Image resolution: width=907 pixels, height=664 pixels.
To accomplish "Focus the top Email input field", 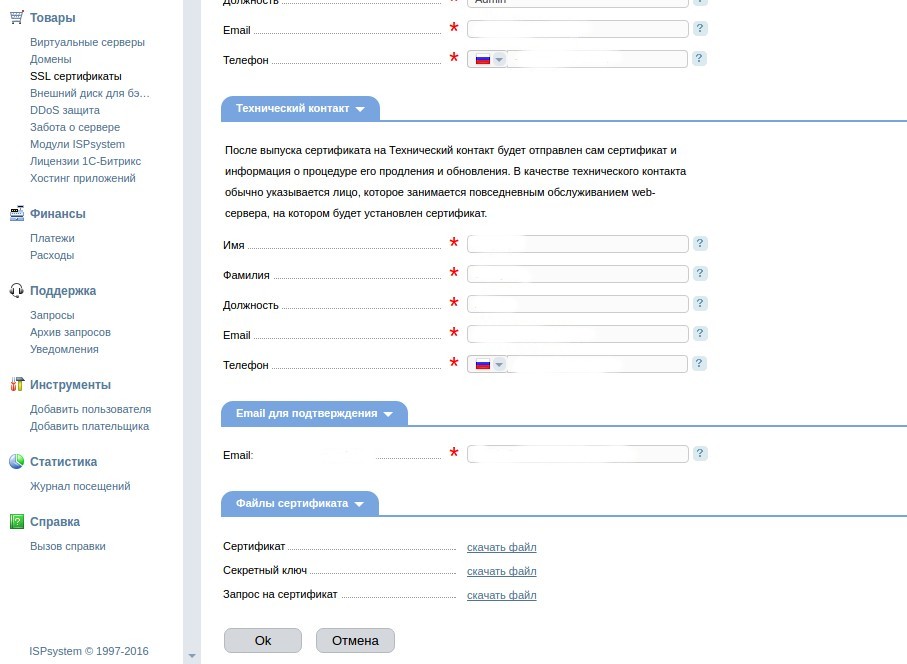I will (x=578, y=29).
